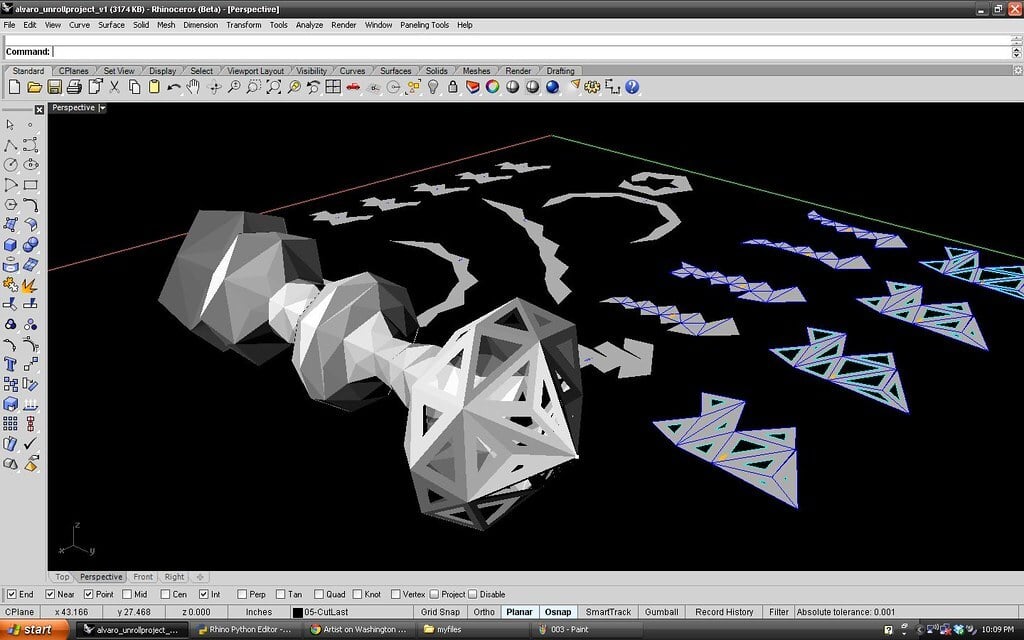
Task: Toggle Ortho mode in the status bar
Action: pyautogui.click(x=484, y=611)
